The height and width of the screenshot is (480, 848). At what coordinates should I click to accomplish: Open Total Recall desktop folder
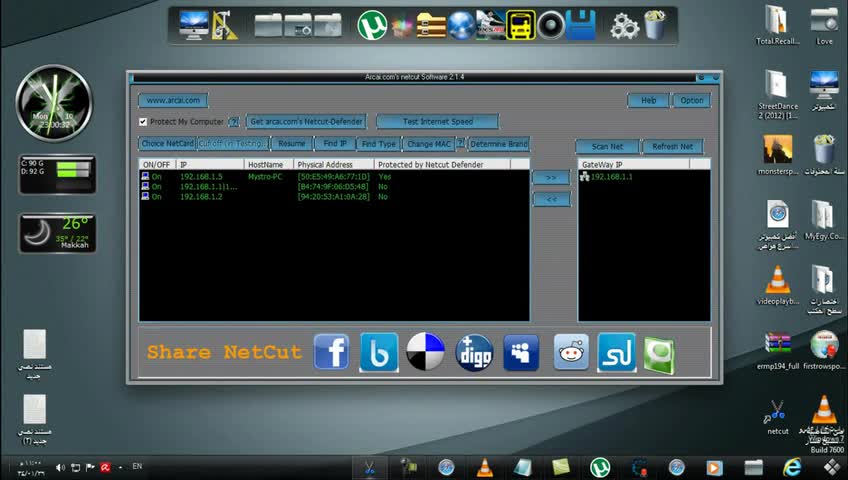[x=778, y=25]
